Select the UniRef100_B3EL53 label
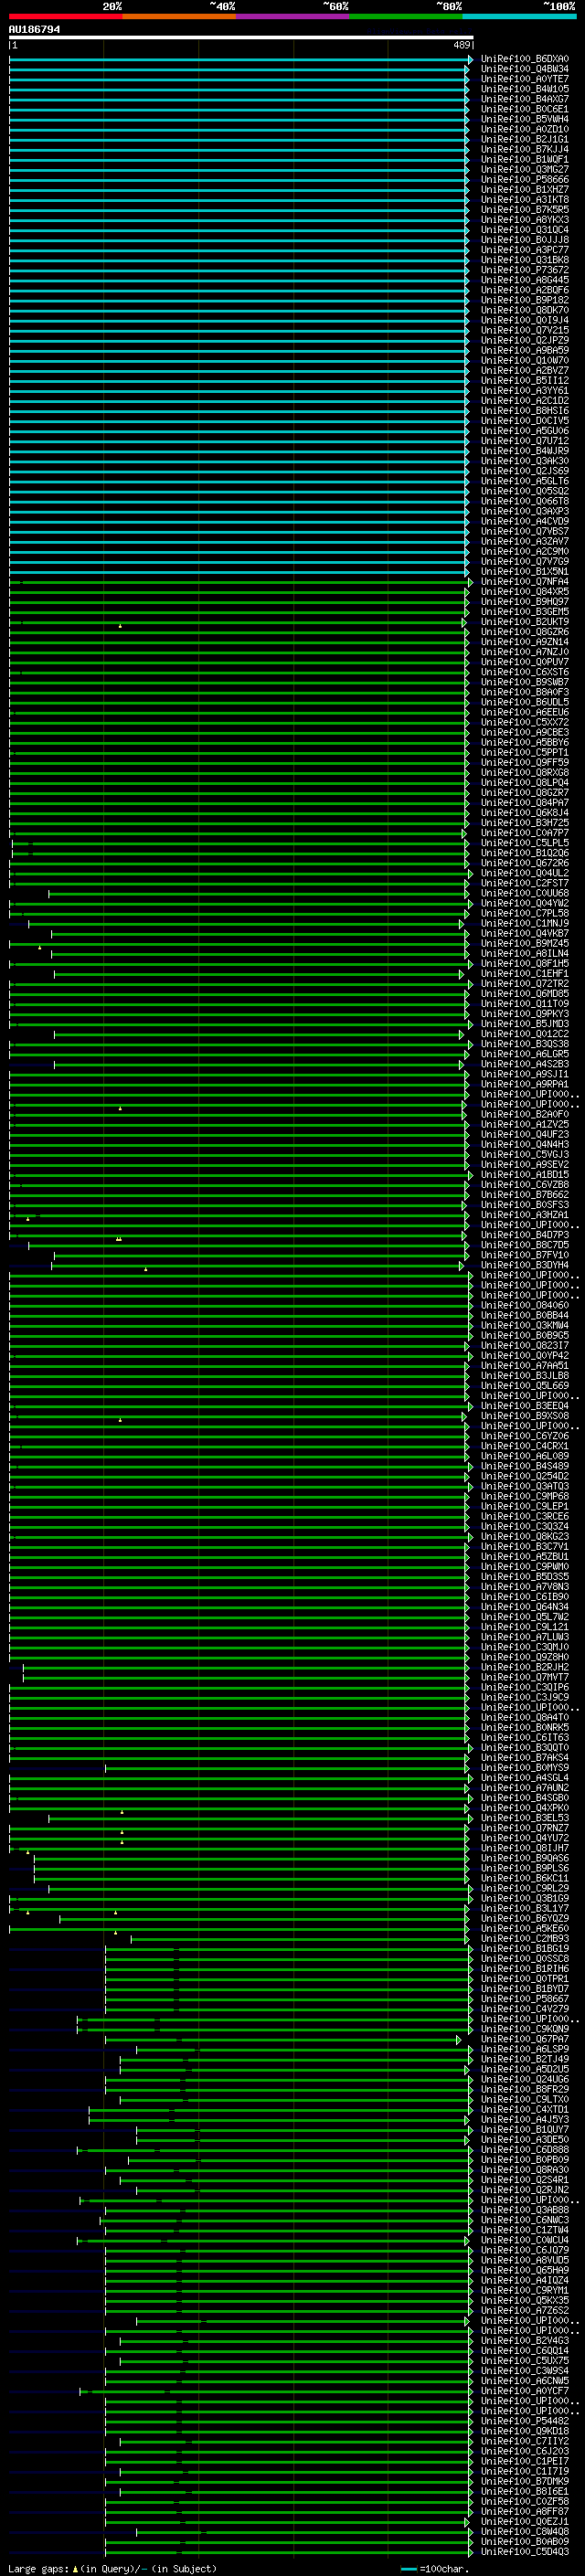The width and height of the screenshot is (585, 2576). 525,1819
